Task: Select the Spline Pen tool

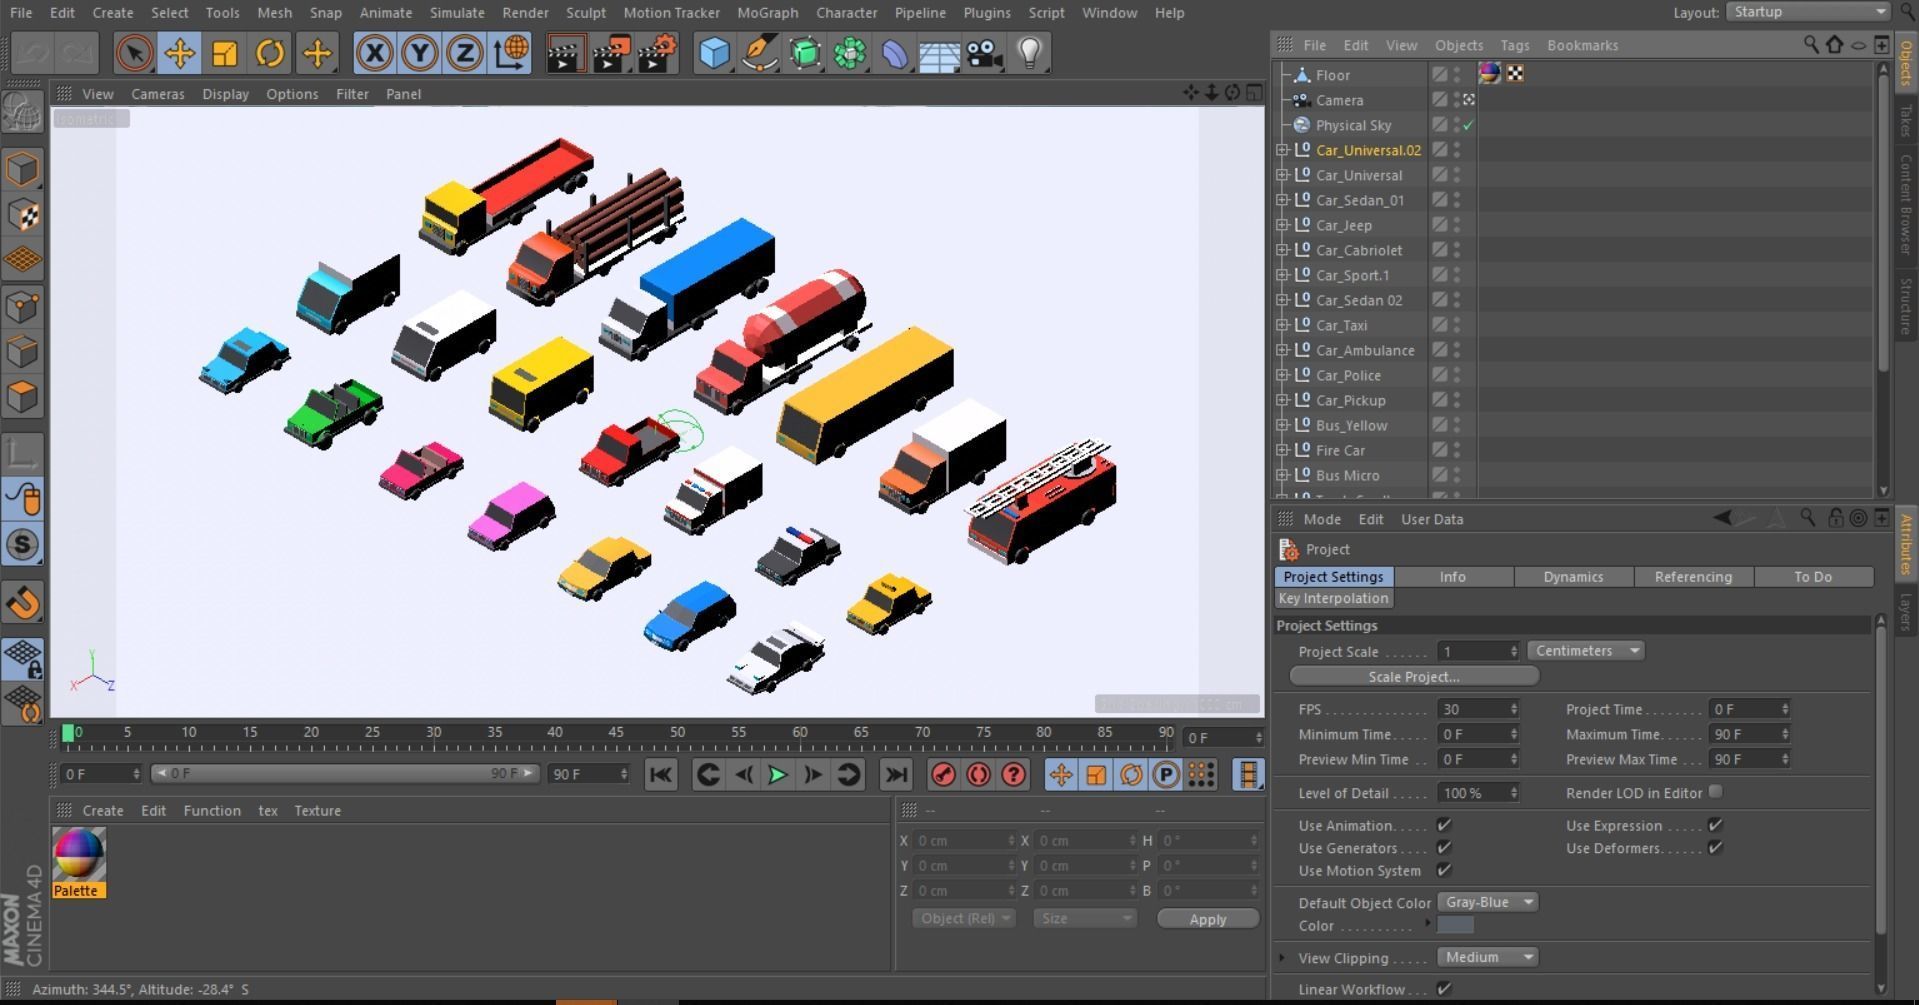Action: [x=760, y=53]
